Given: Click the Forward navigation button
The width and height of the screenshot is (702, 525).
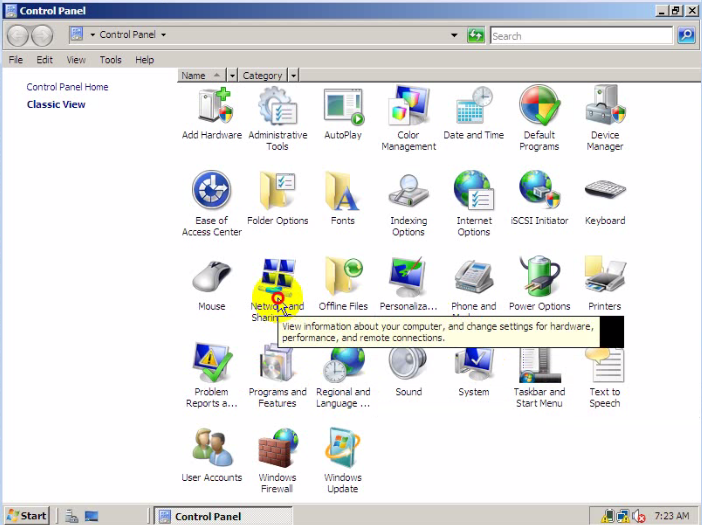Looking at the screenshot, I should click(x=42, y=35).
